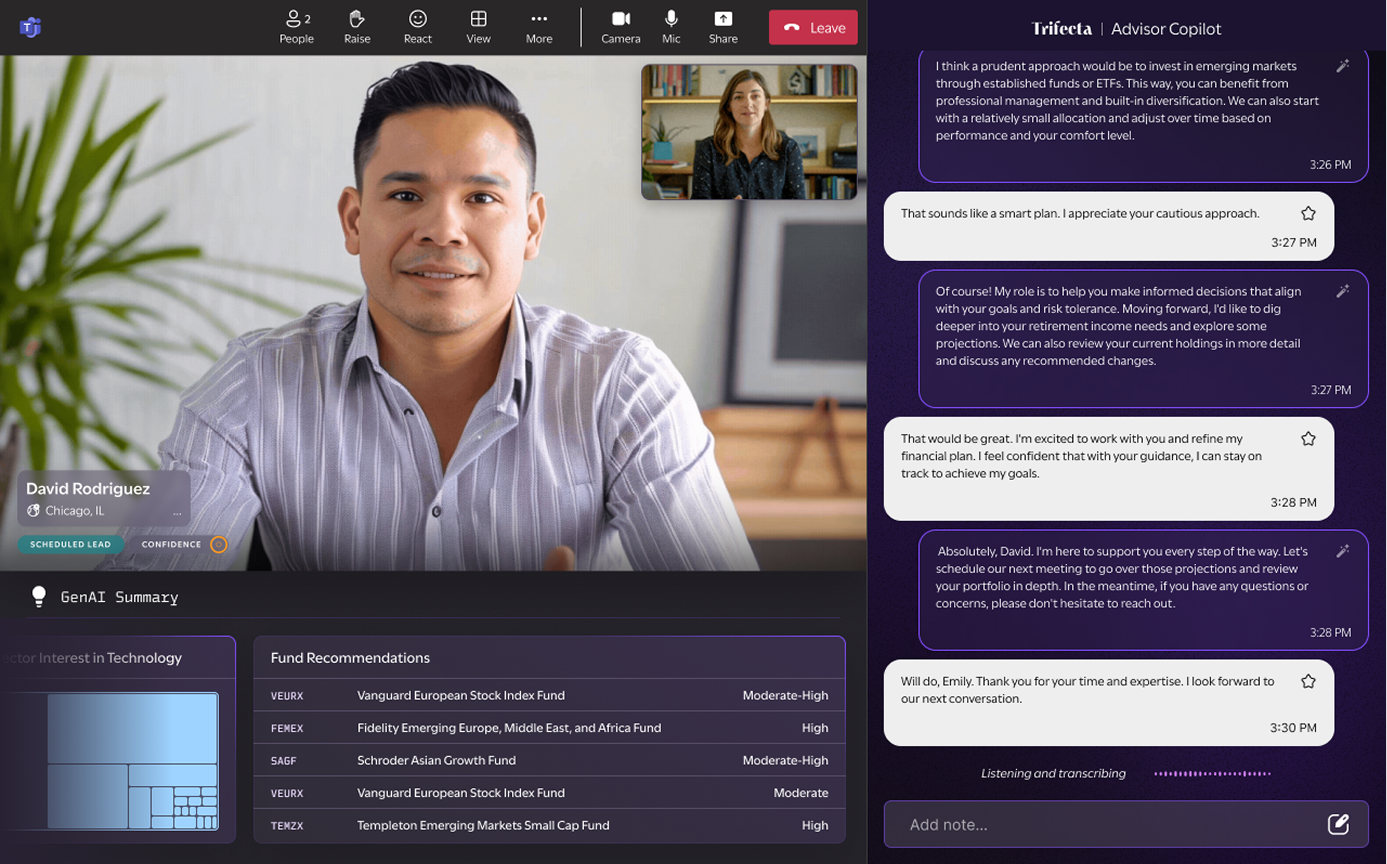The image size is (1387, 864).
Task: Select the FEMEX ticker row
Action: [549, 727]
